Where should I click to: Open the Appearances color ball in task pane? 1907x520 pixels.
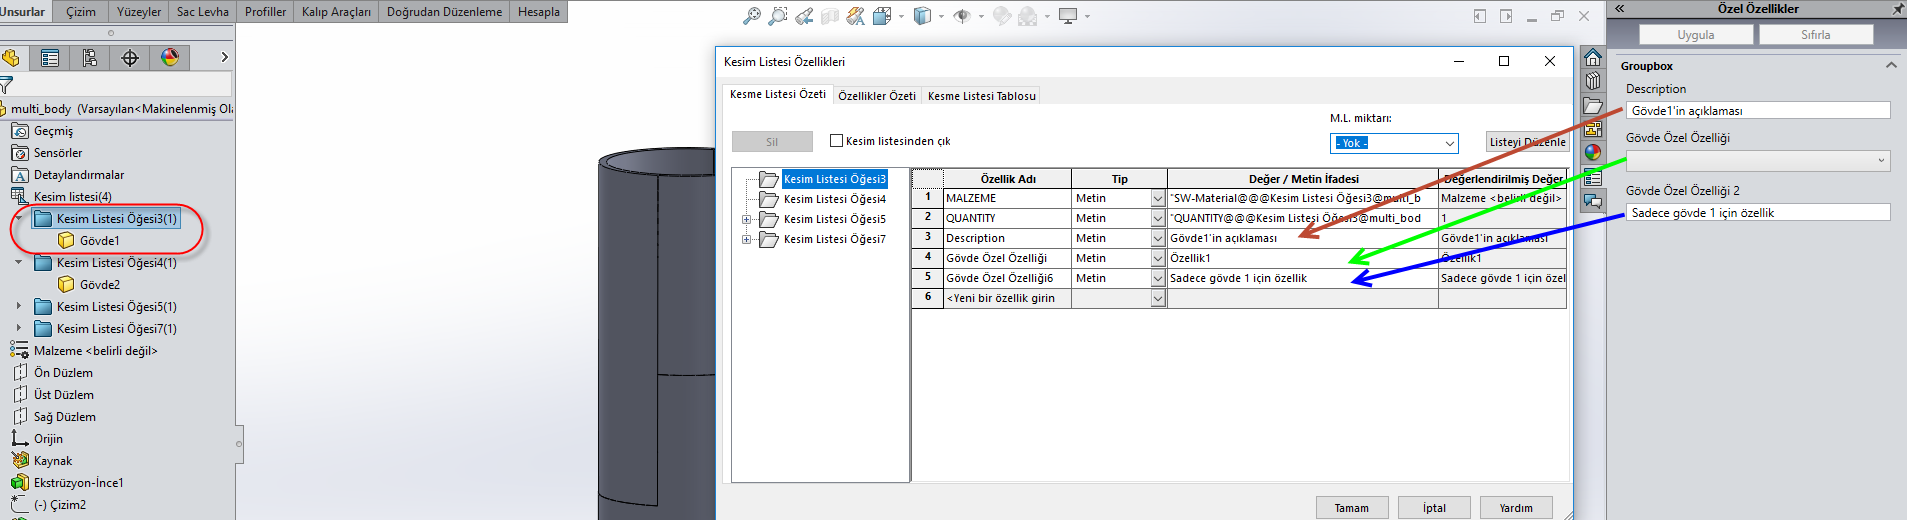pos(1593,153)
